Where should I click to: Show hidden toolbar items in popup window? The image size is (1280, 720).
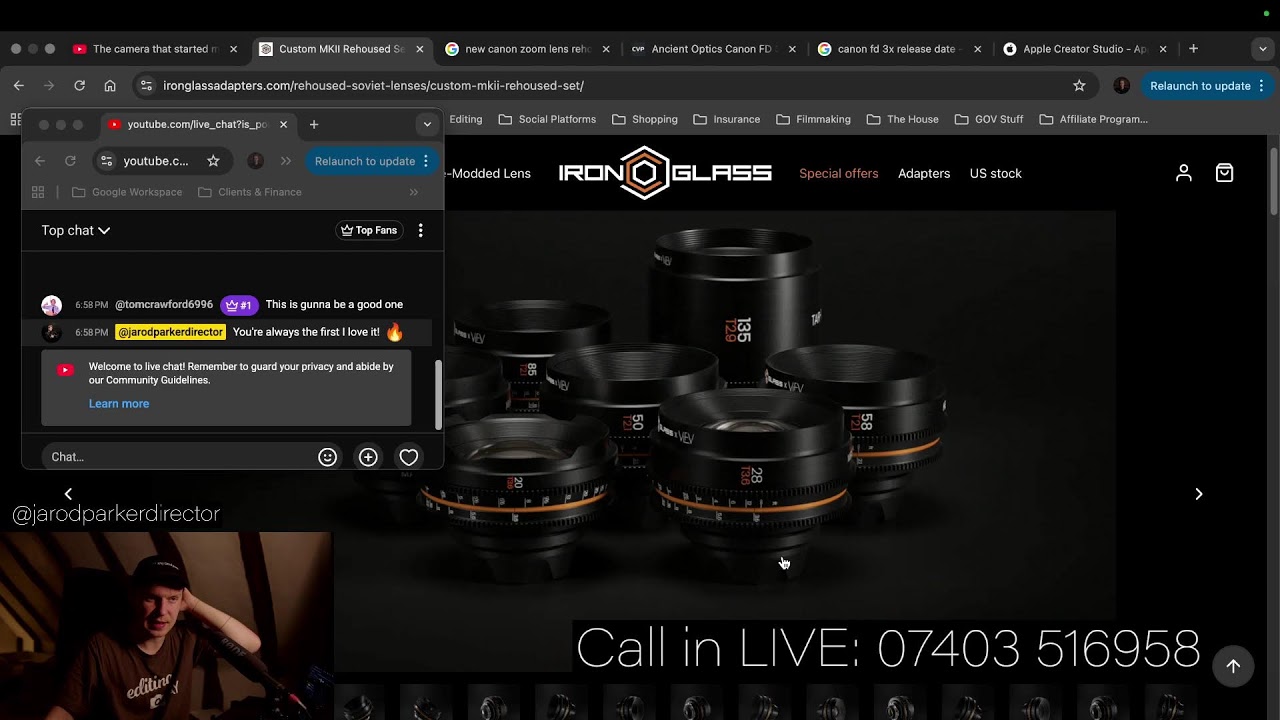(x=286, y=161)
